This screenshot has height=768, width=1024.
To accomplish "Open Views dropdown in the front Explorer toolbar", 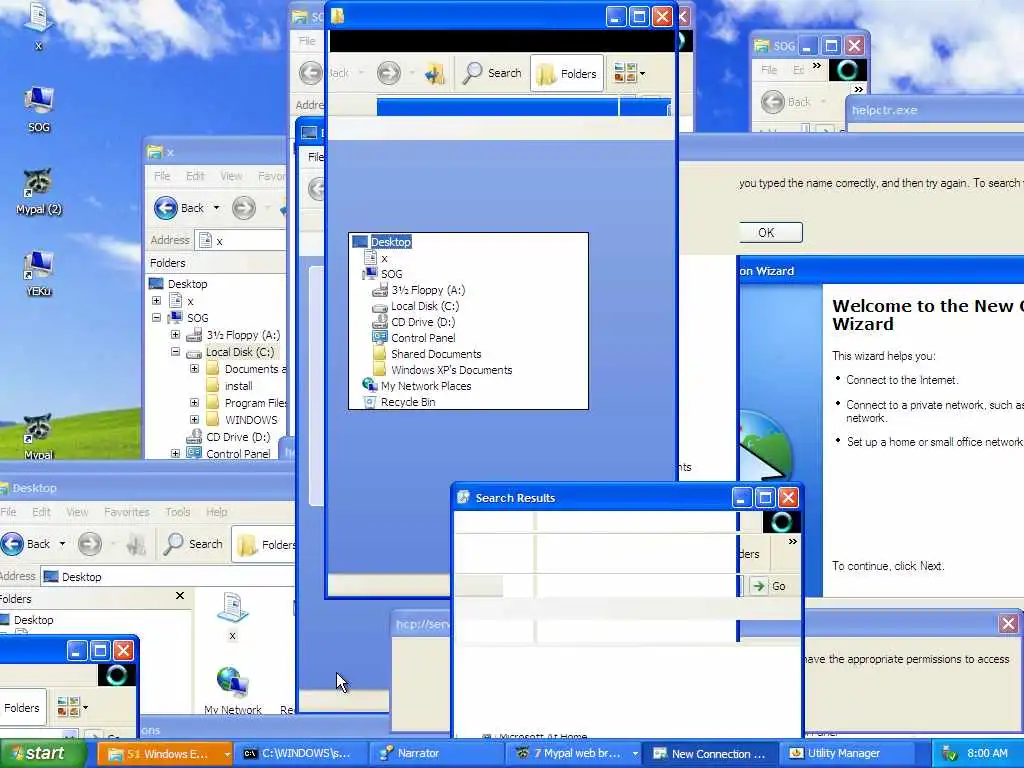I will (630, 73).
